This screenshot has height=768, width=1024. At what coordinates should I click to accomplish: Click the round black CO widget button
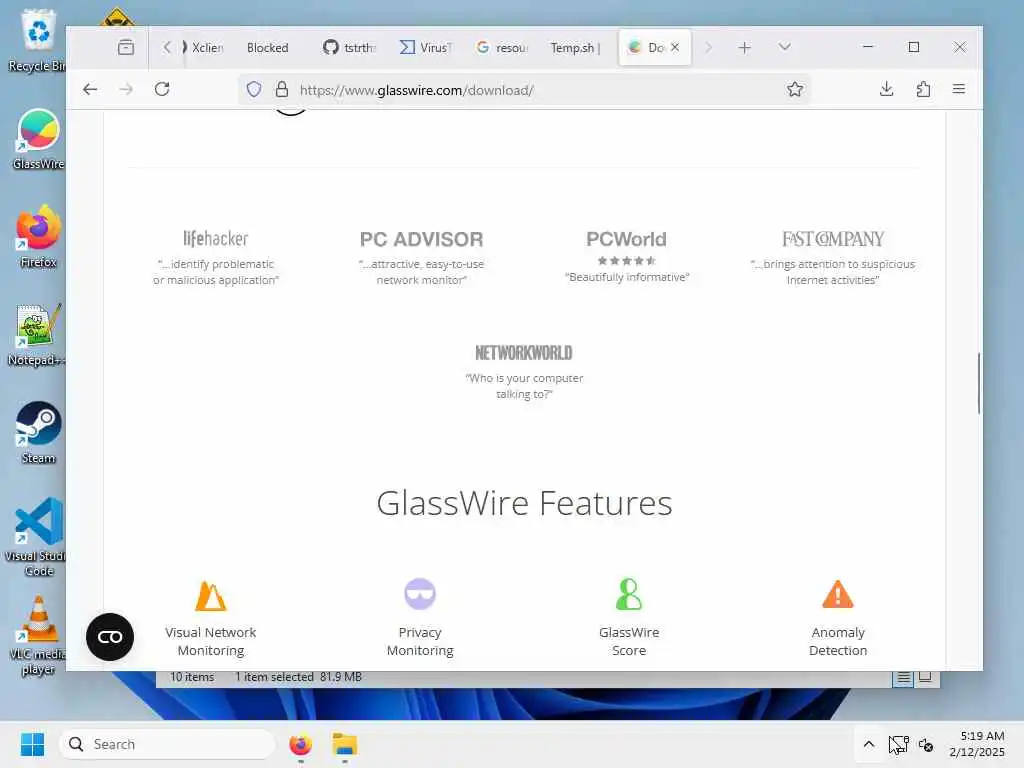pyautogui.click(x=110, y=637)
